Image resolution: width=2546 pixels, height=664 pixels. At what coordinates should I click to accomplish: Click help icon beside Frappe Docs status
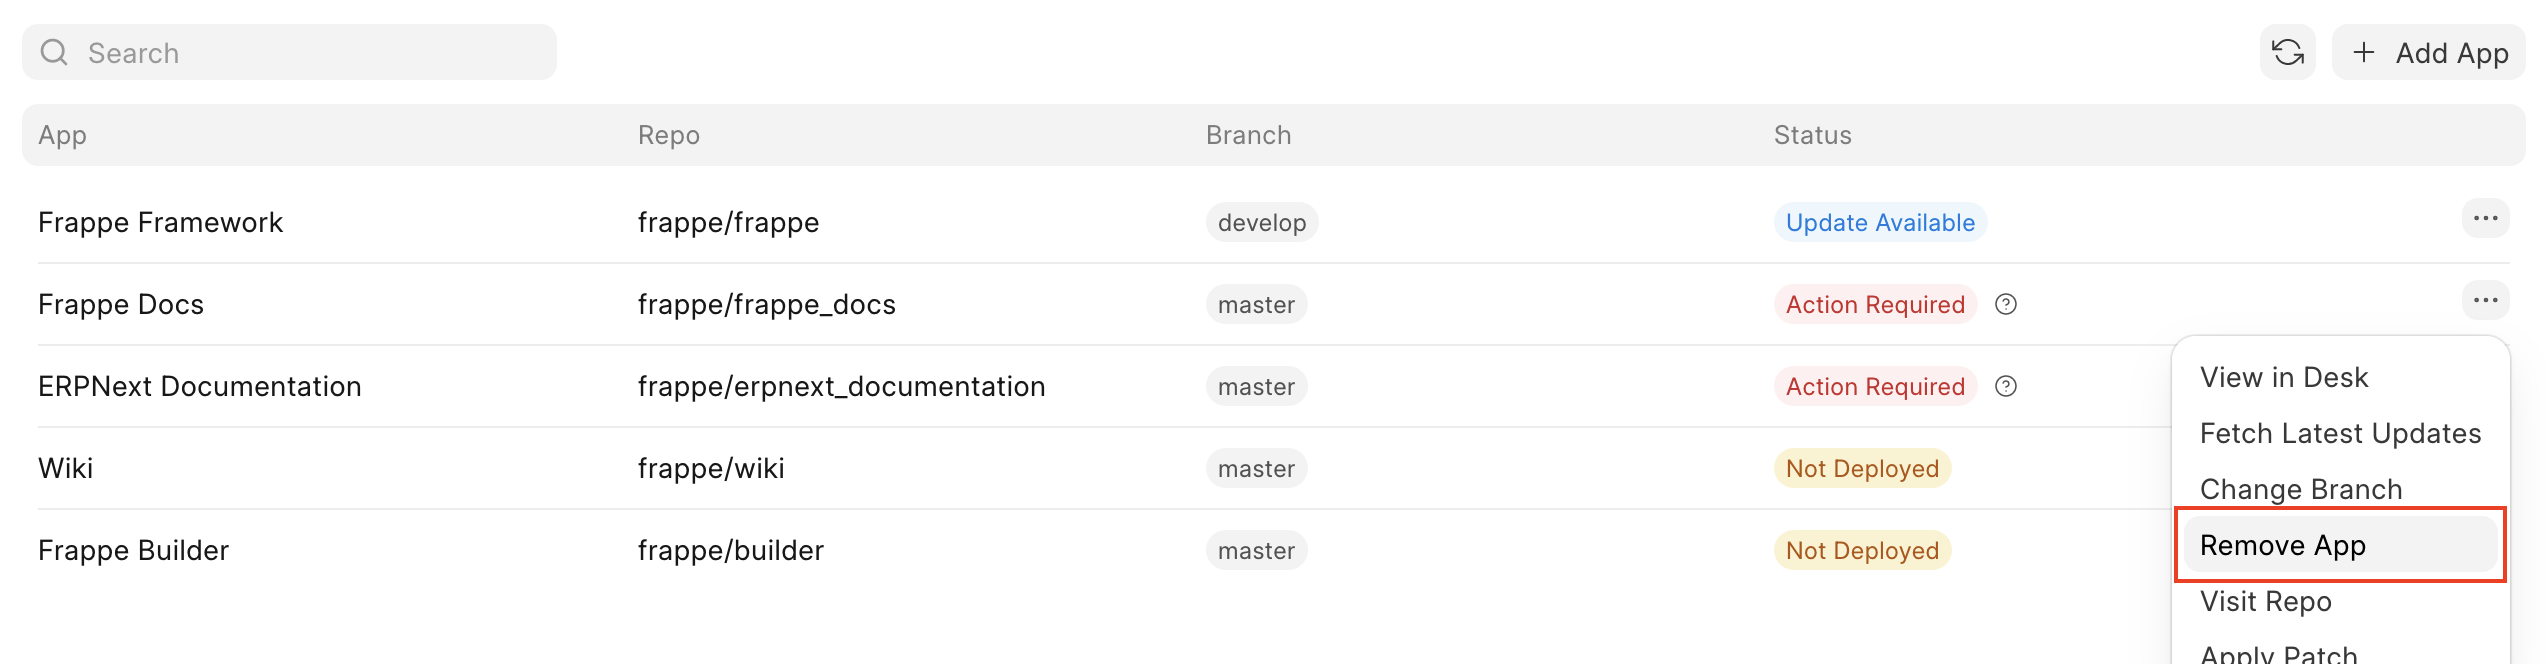tap(2005, 304)
